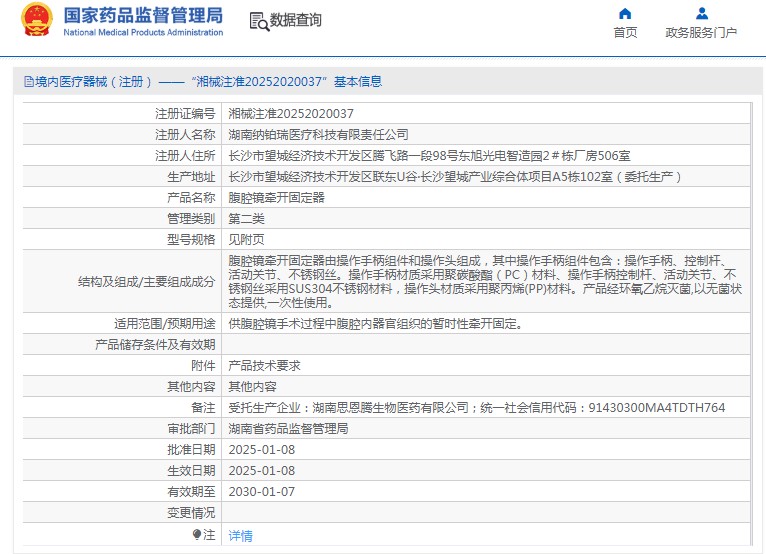This screenshot has height=554, width=766.
Task: Click 其他内容 value cell
Action: coord(253,387)
